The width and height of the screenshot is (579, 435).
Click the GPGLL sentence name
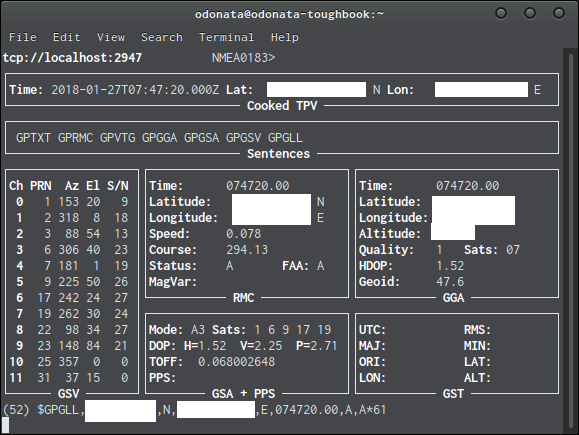tap(285, 138)
